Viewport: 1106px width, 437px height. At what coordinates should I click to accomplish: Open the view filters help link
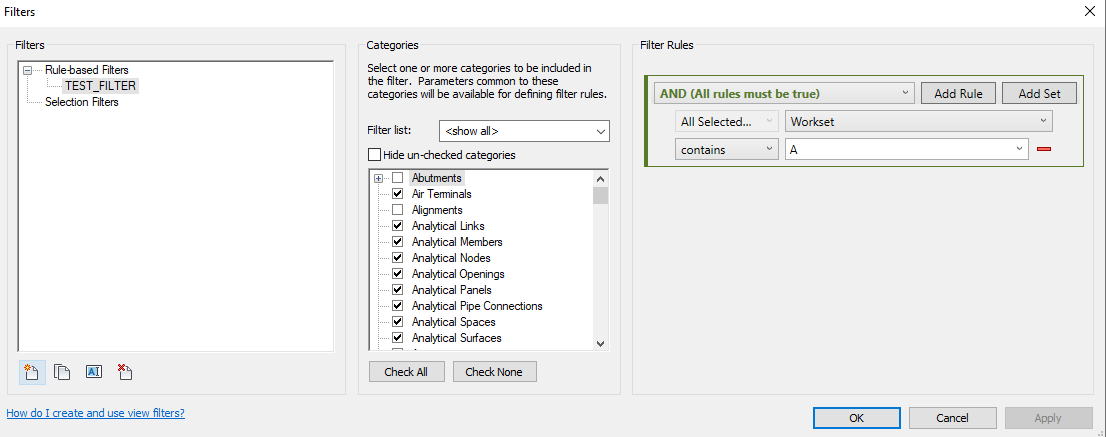tap(95, 413)
